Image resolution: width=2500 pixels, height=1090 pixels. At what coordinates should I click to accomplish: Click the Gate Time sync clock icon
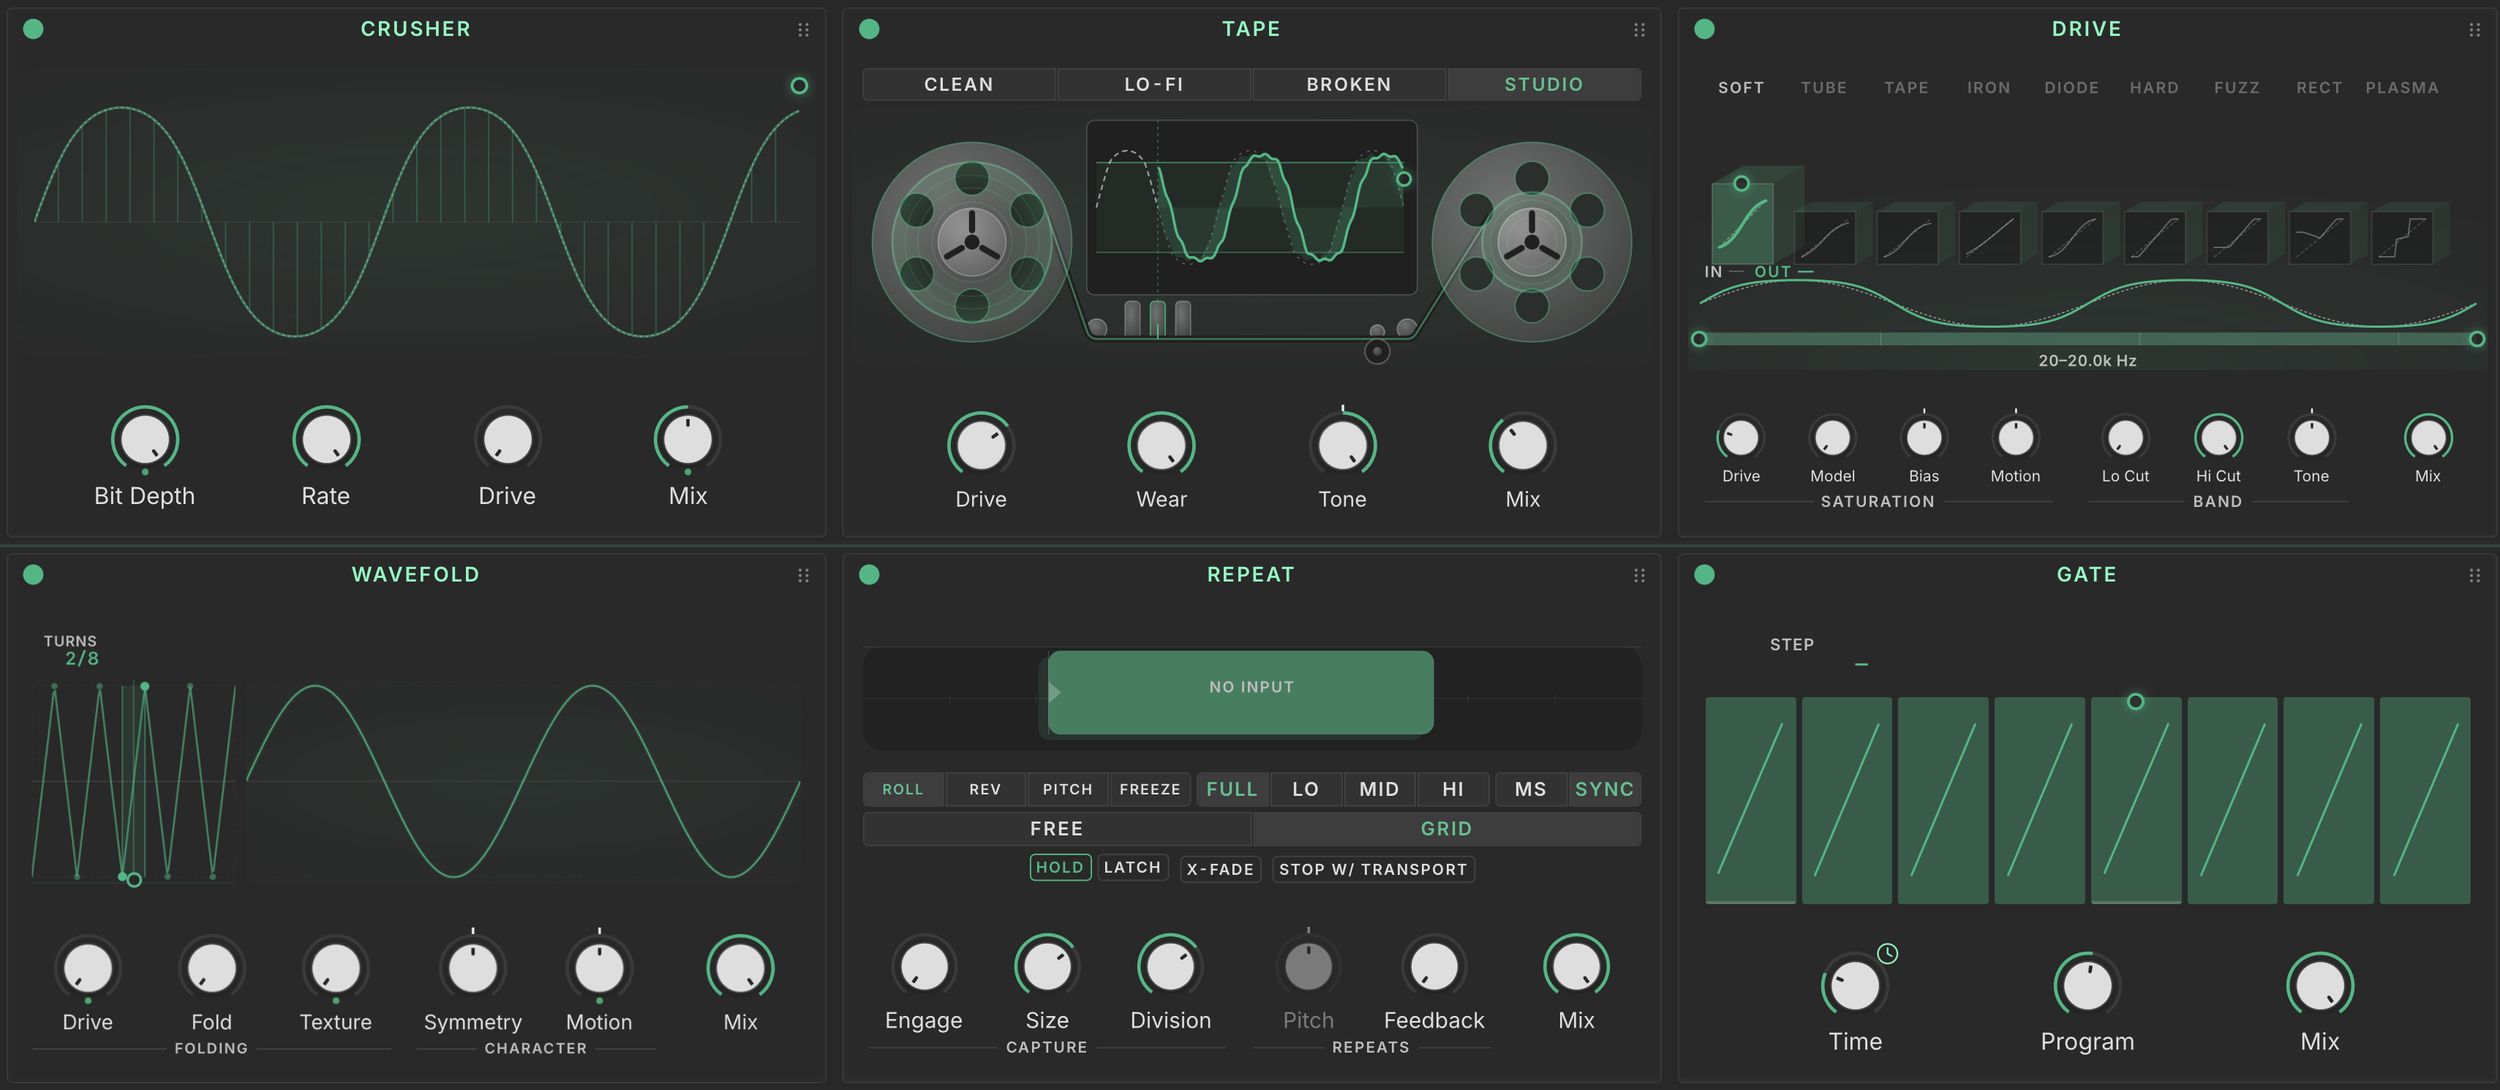click(x=1887, y=953)
